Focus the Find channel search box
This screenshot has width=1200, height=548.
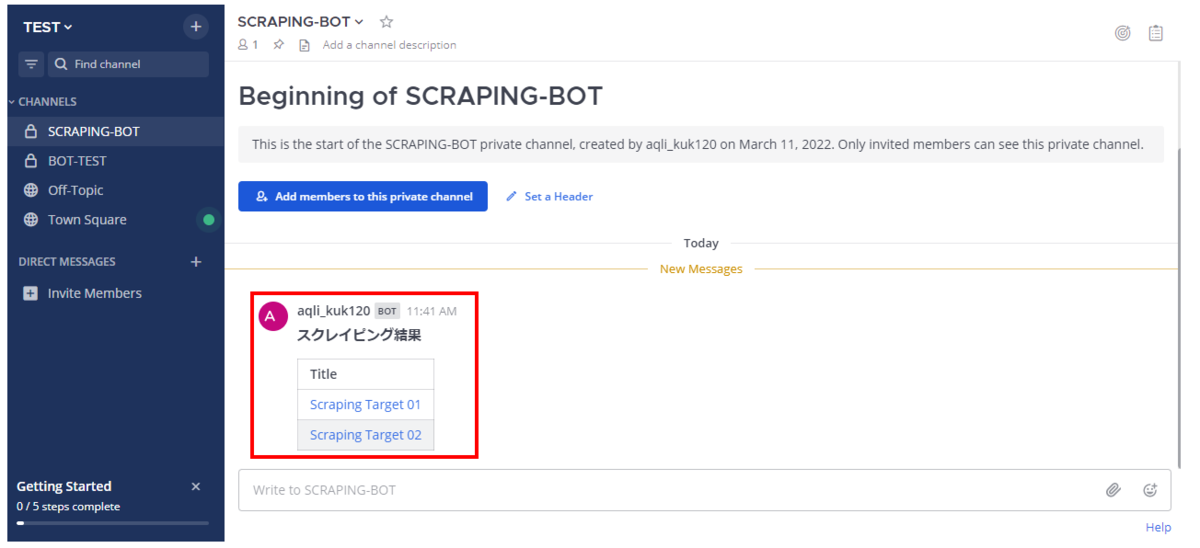pyautogui.click(x=129, y=64)
